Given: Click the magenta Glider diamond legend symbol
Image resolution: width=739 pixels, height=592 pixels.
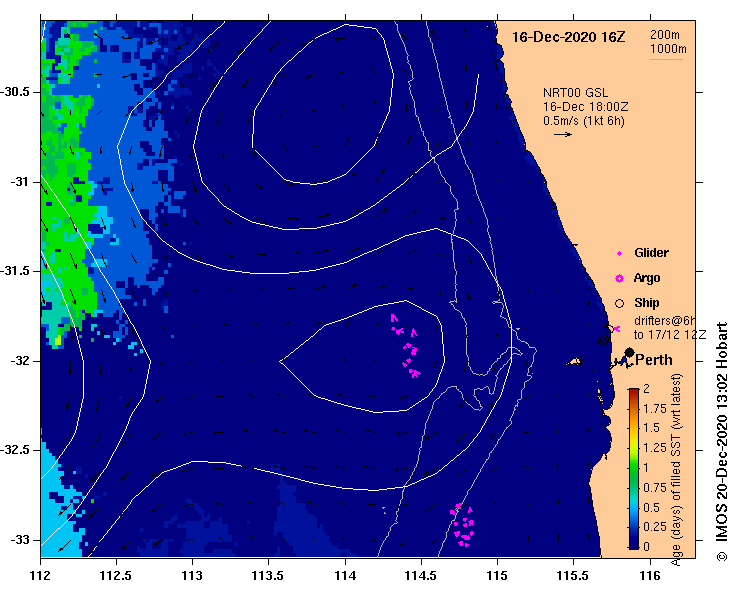Looking at the screenshot, I should click(x=619, y=254).
